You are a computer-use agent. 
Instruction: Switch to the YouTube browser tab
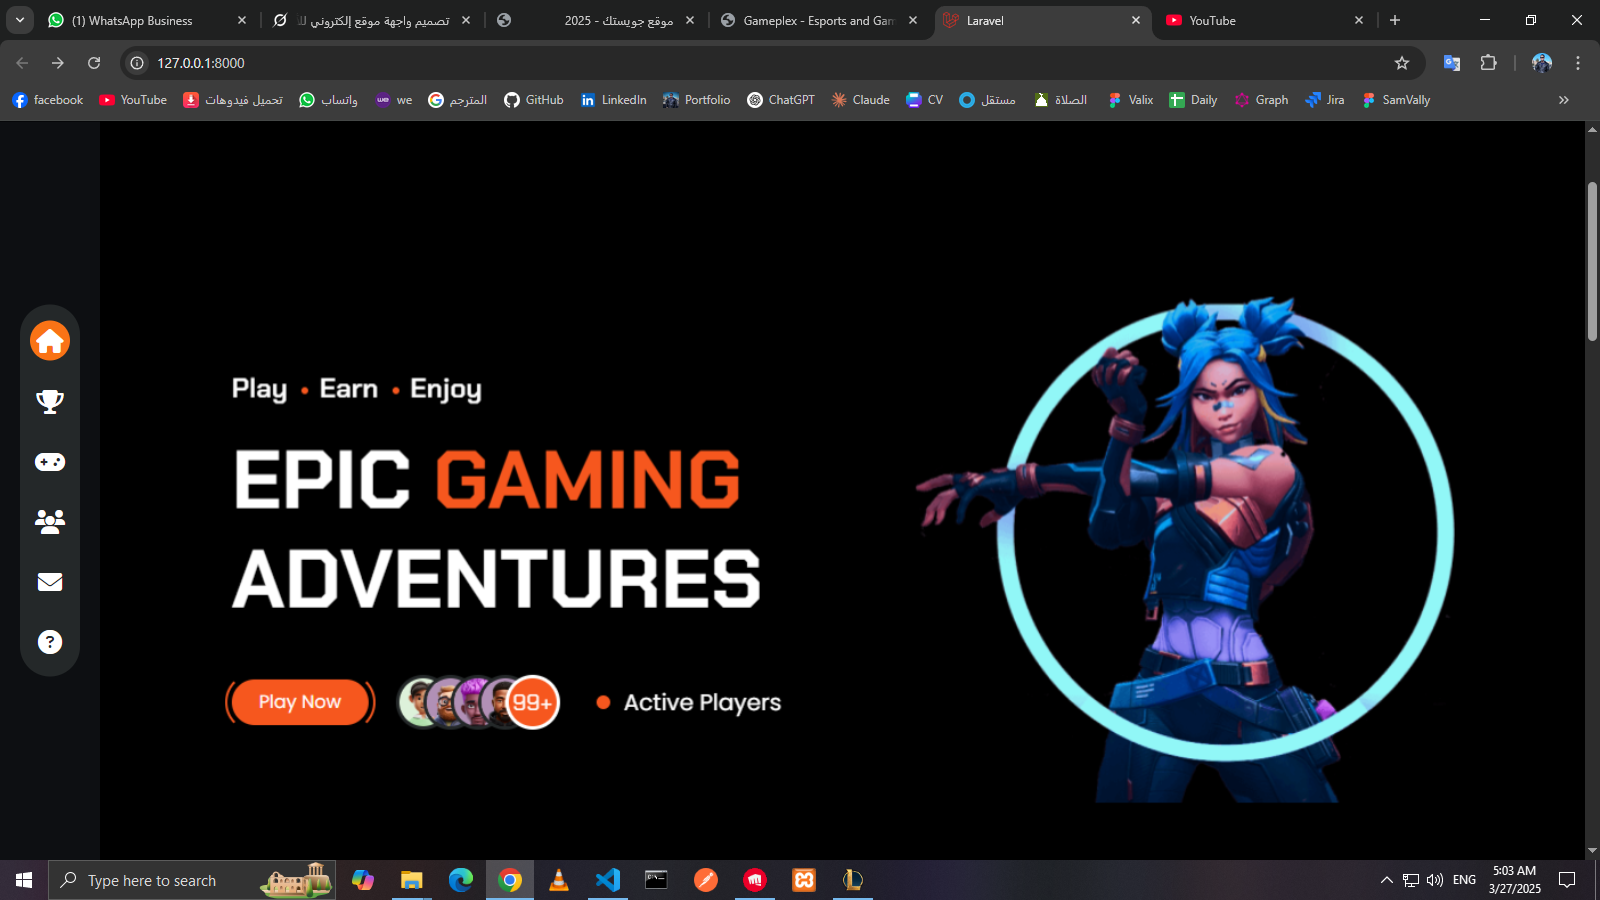pyautogui.click(x=1262, y=20)
